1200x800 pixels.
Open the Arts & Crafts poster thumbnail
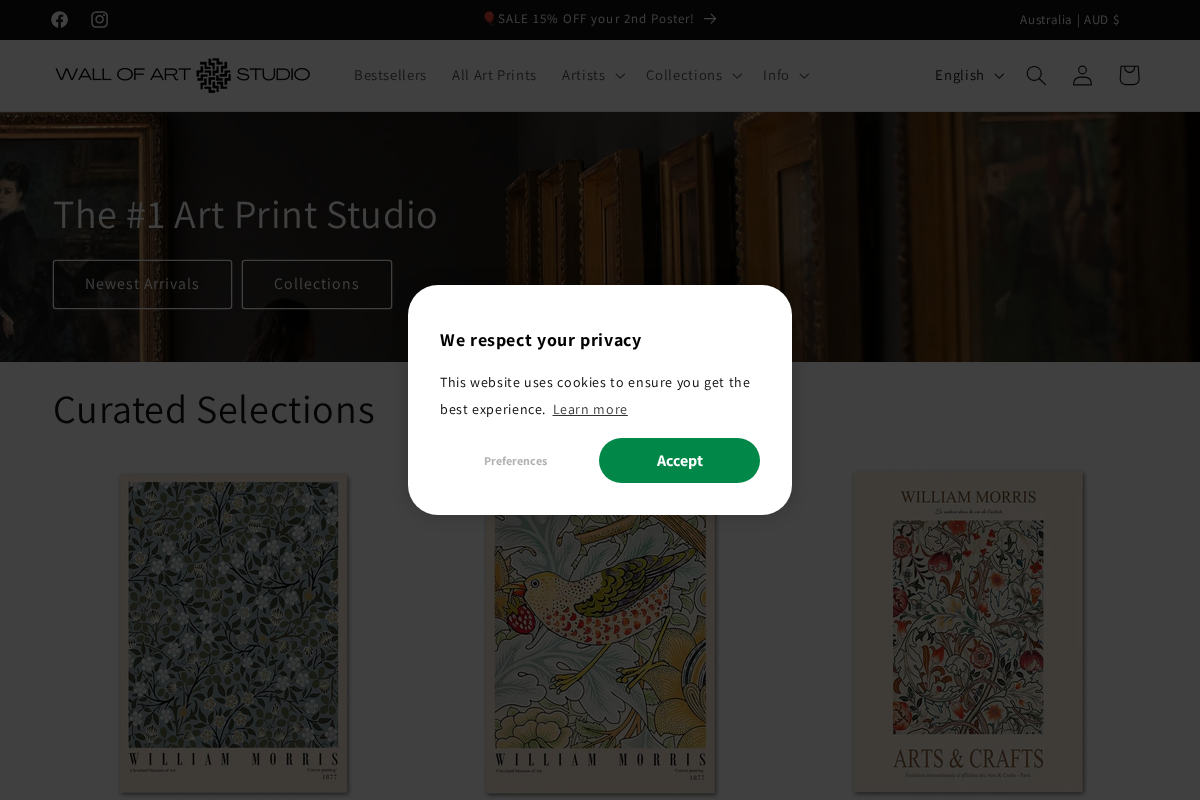pyautogui.click(x=968, y=630)
